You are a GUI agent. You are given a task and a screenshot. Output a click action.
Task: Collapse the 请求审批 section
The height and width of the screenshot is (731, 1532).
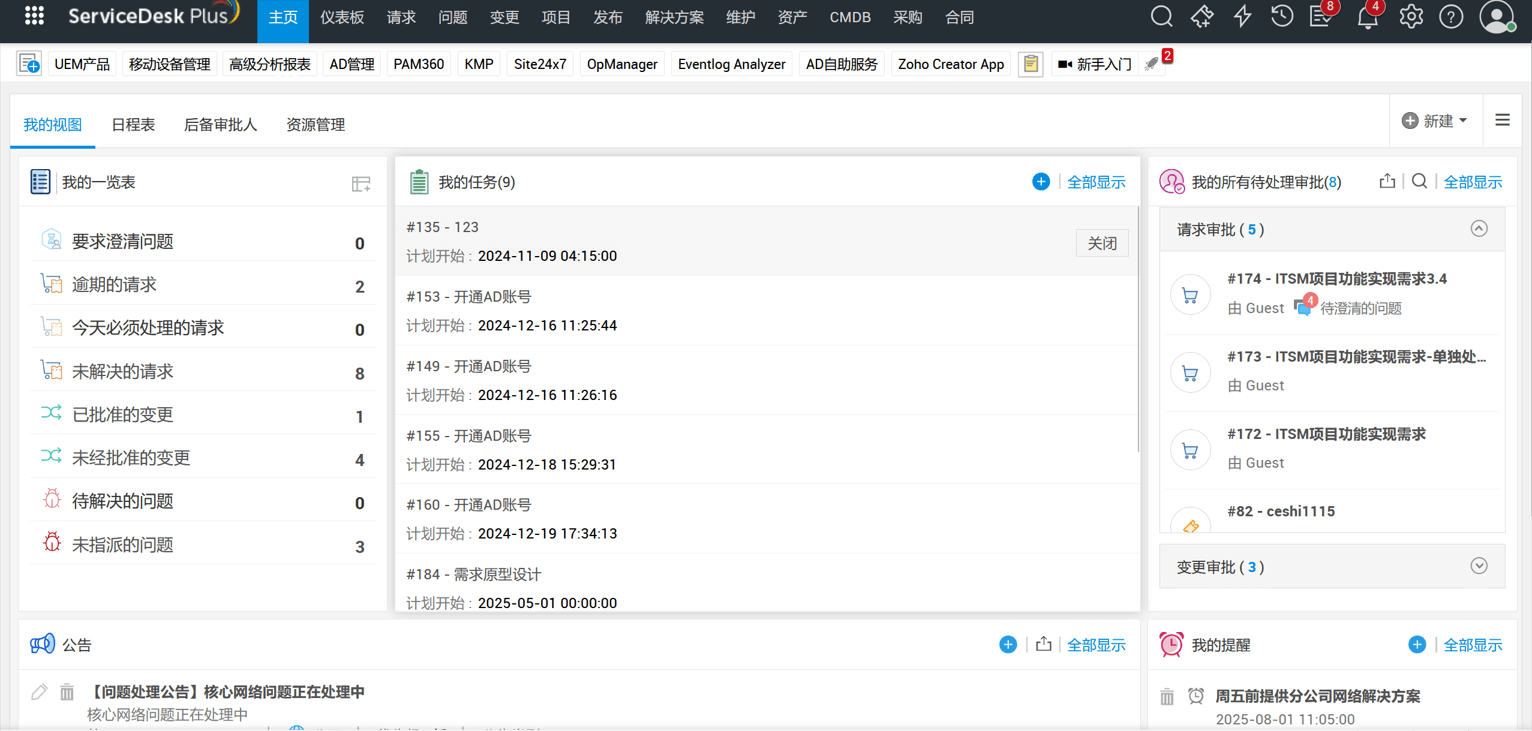click(x=1479, y=229)
